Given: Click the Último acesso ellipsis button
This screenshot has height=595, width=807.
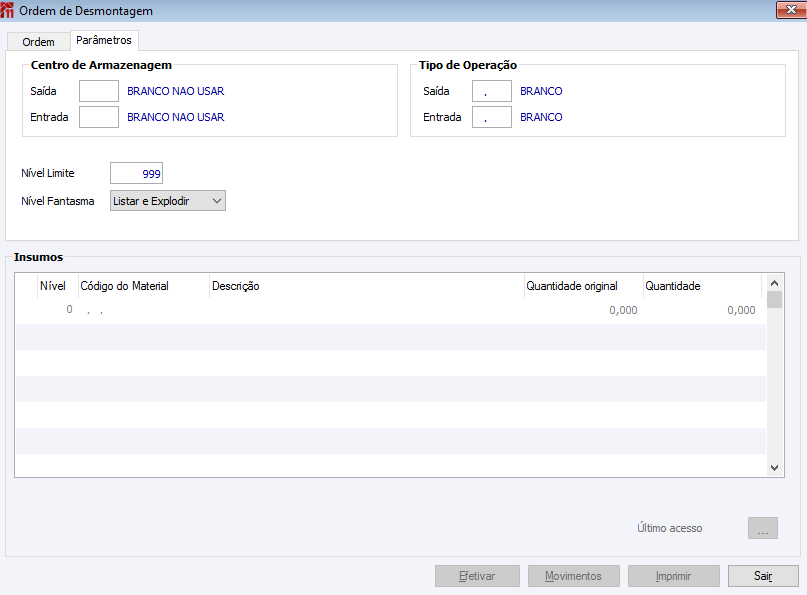Looking at the screenshot, I should pyautogui.click(x=763, y=528).
